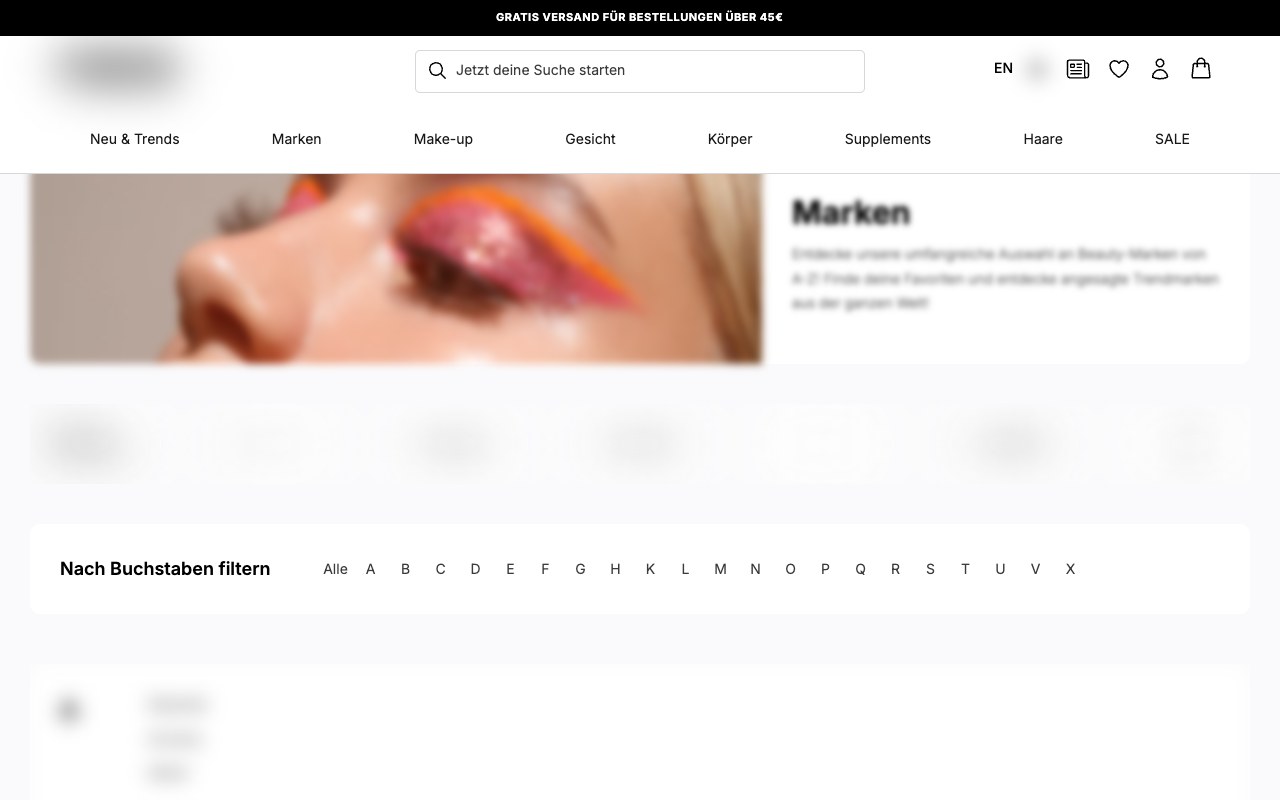1280x800 pixels.
Task: Filter brands by letter E
Action: (x=510, y=569)
